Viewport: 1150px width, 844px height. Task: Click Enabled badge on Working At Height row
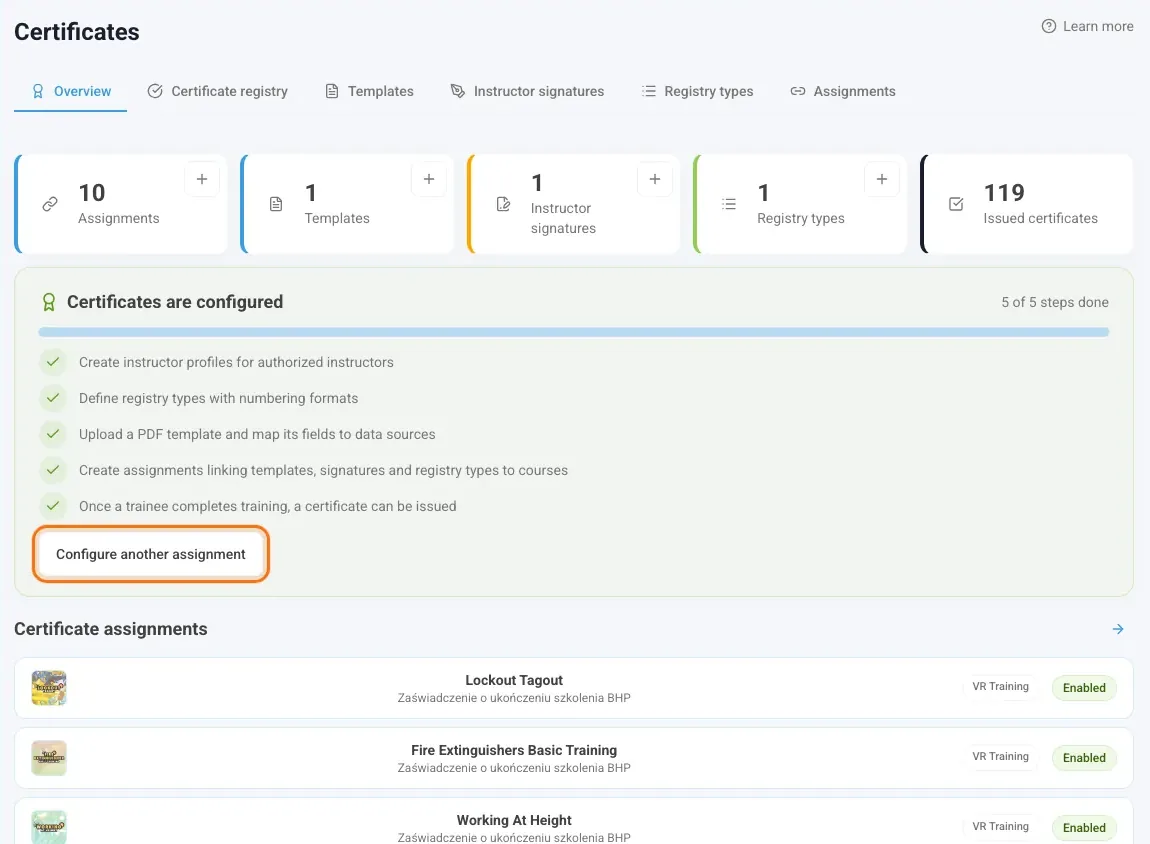click(x=1084, y=827)
